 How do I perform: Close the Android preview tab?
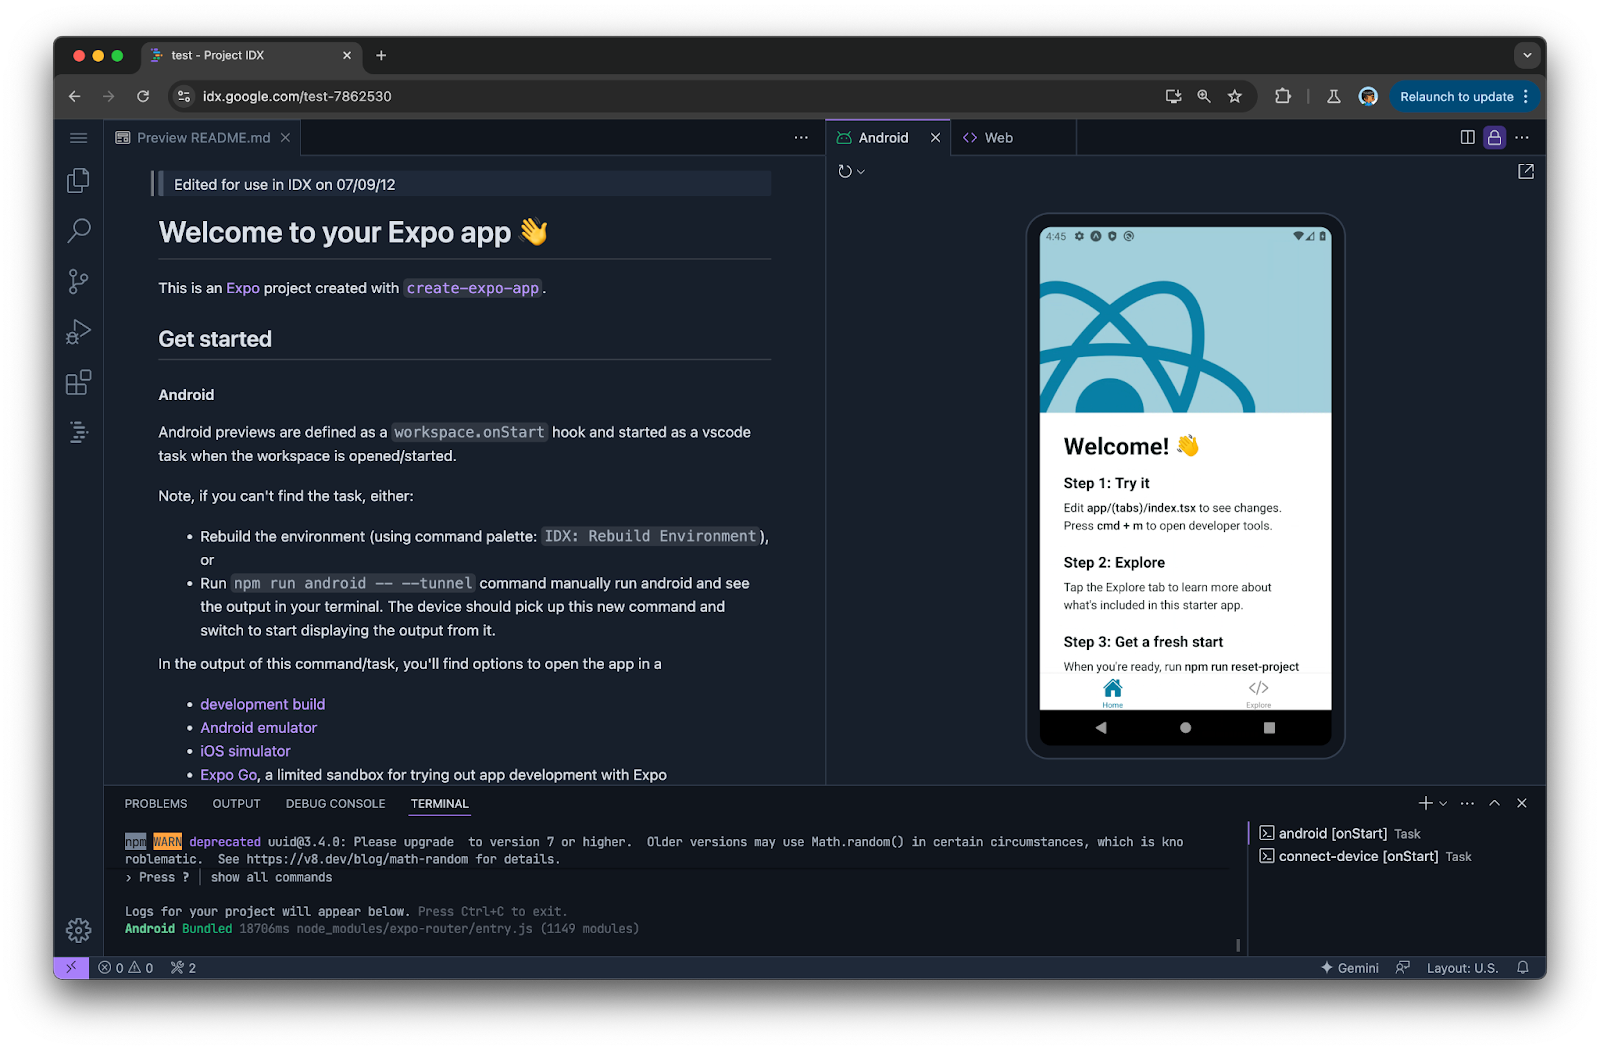pos(935,138)
